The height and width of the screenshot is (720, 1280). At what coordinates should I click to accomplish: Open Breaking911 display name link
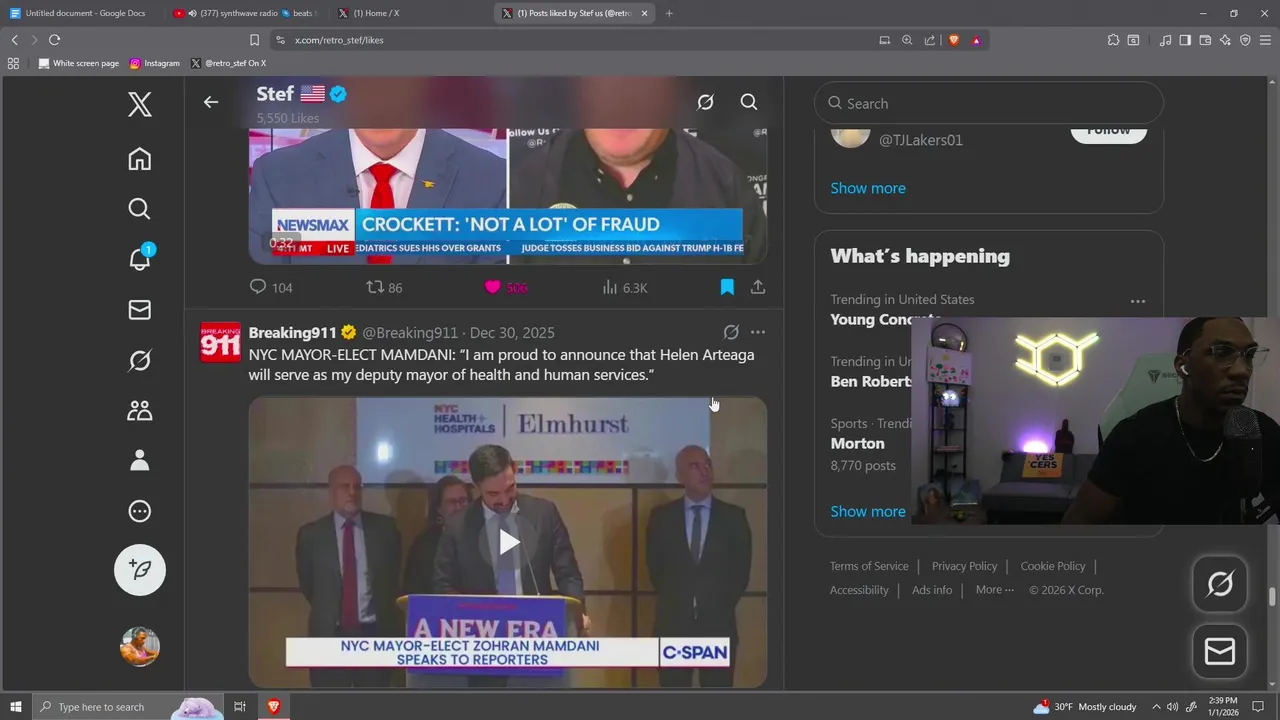point(292,333)
